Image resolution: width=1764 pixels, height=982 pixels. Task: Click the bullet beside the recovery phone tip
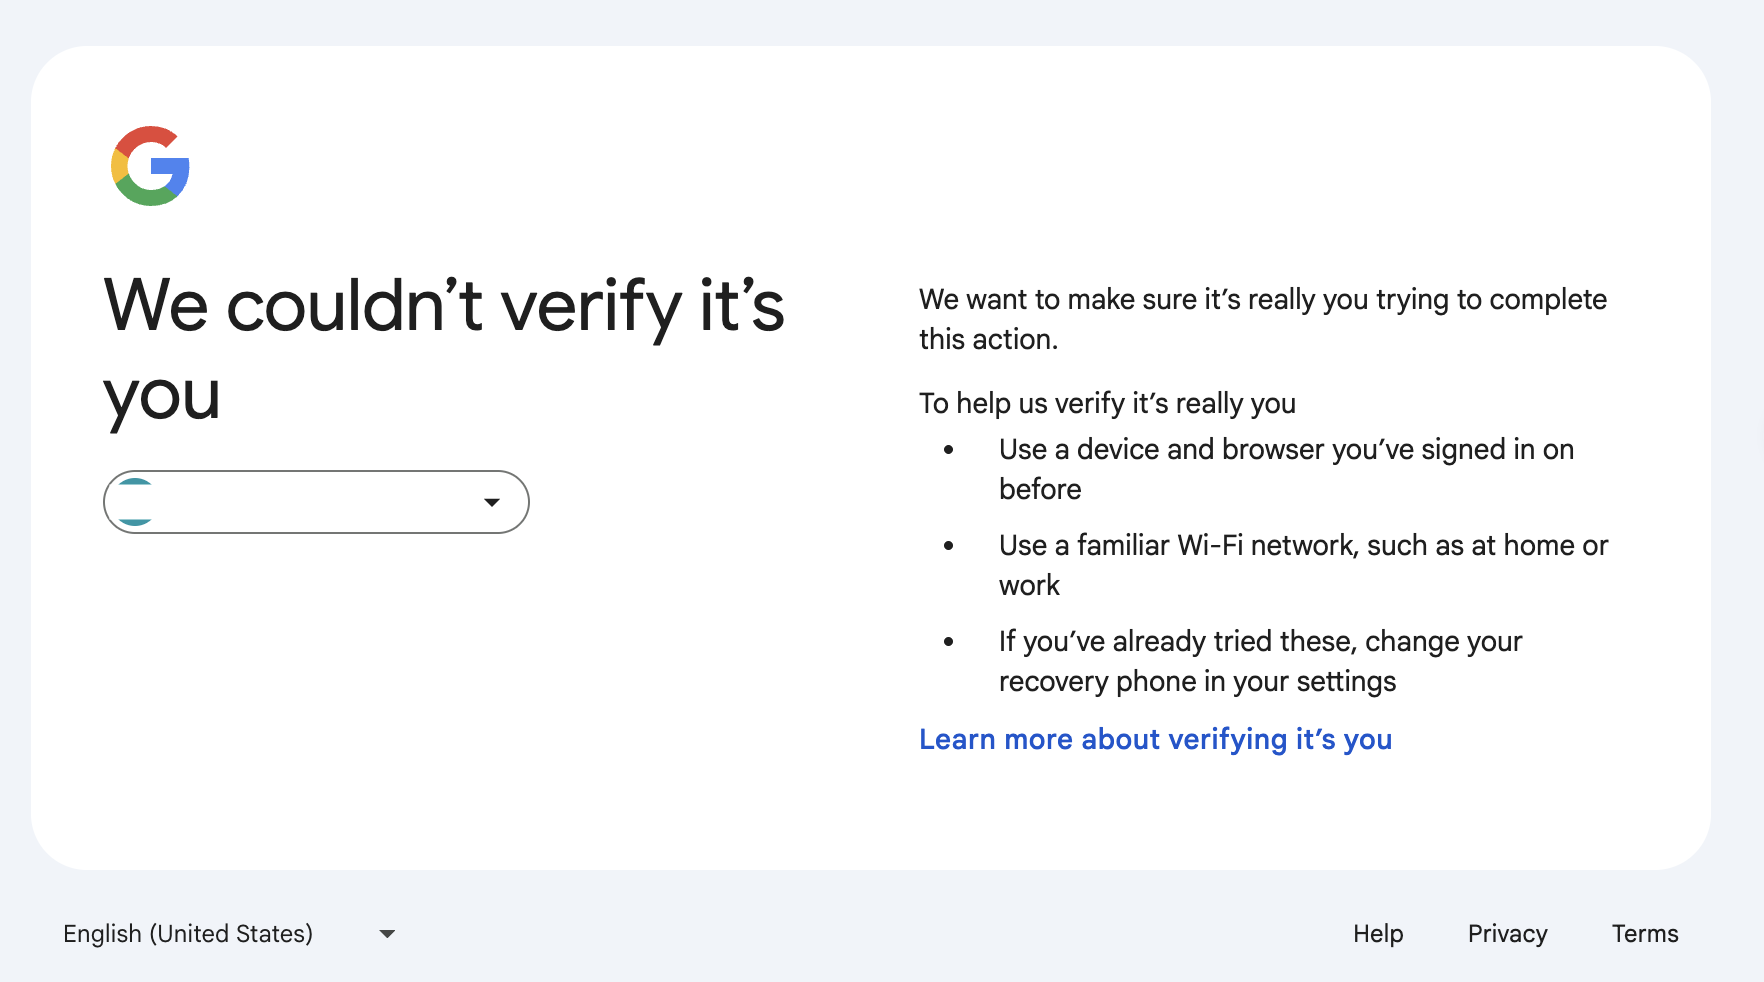[949, 643]
